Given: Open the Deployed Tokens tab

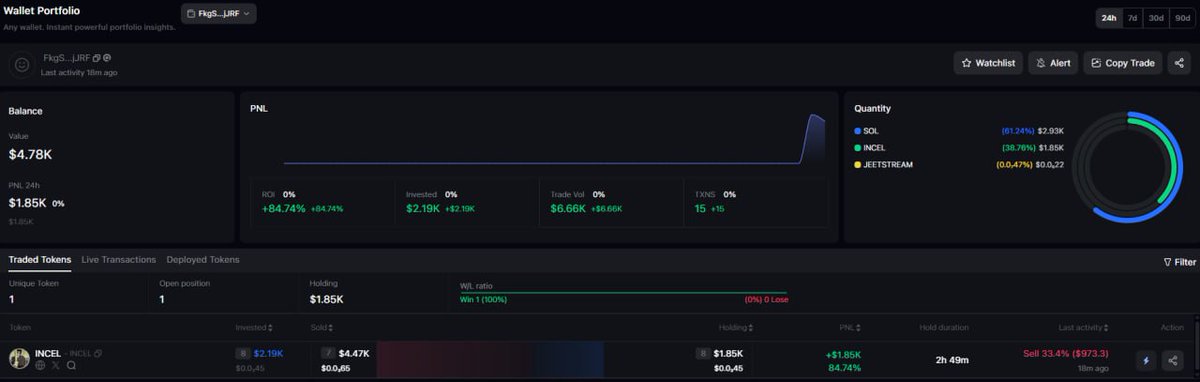Looking at the screenshot, I should click(203, 260).
